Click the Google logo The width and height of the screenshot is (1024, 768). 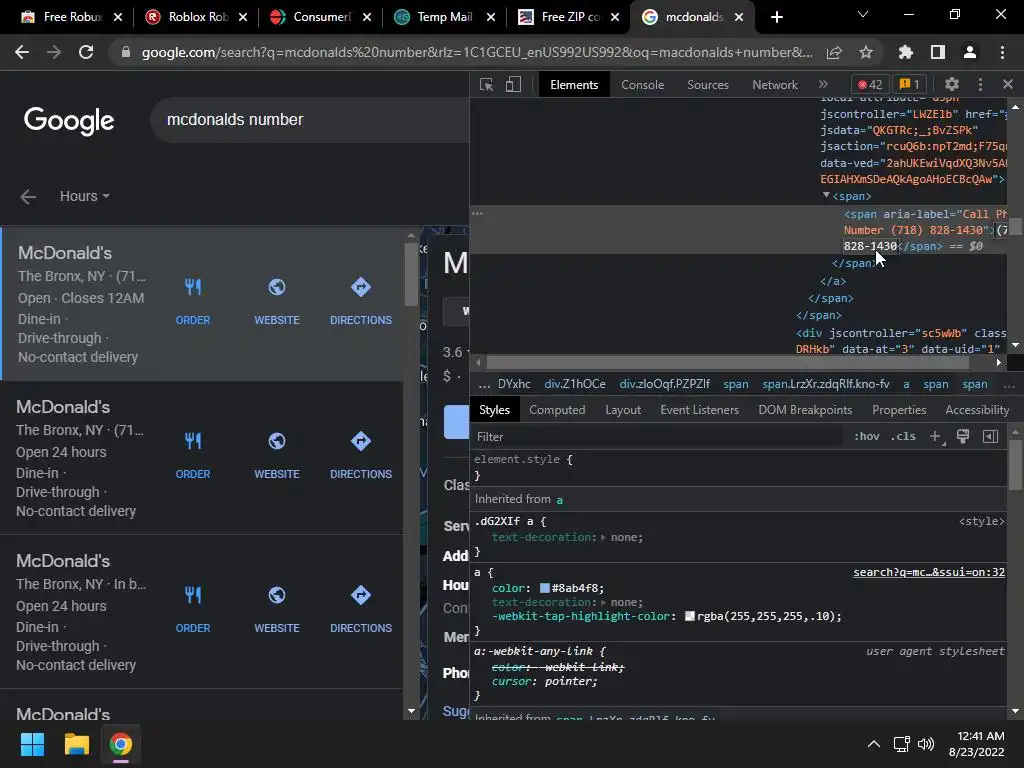(x=69, y=120)
